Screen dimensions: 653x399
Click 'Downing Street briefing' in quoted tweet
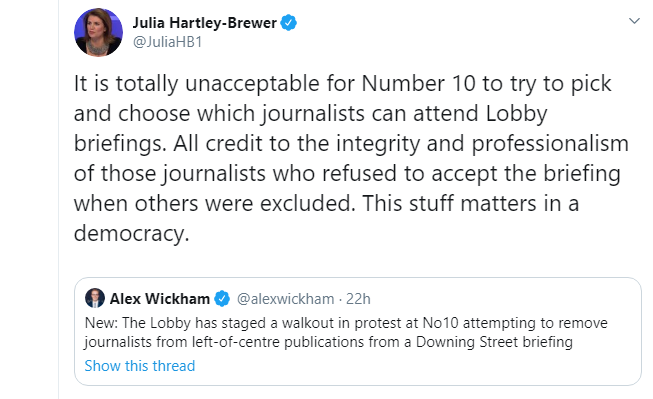click(x=494, y=342)
